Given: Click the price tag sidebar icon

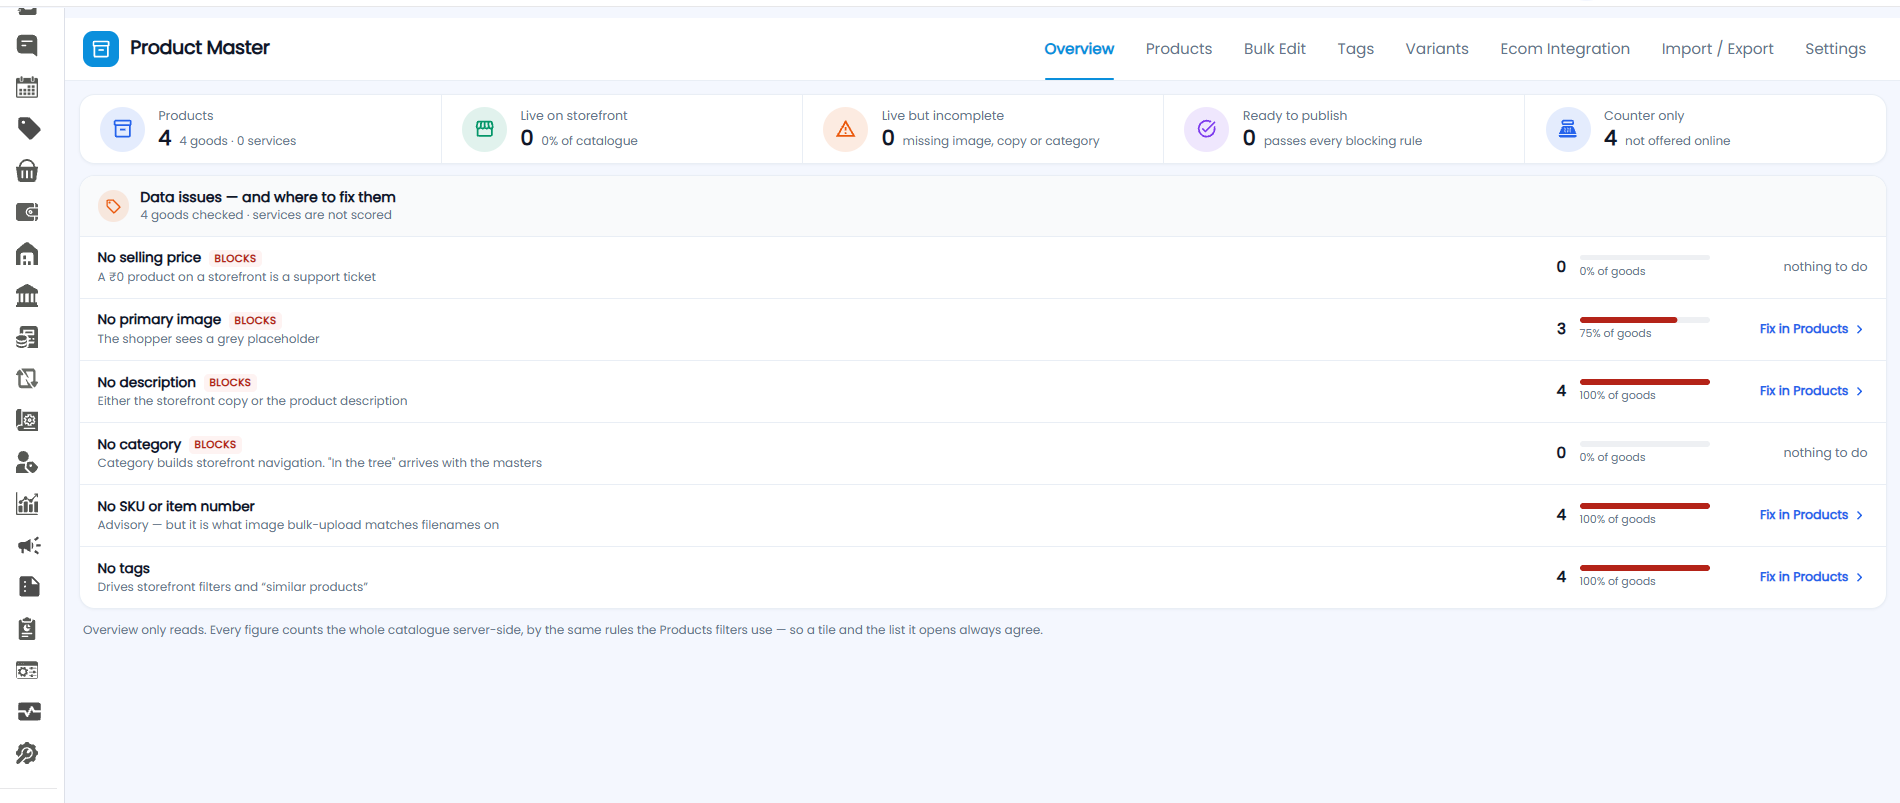Looking at the screenshot, I should (x=28, y=128).
